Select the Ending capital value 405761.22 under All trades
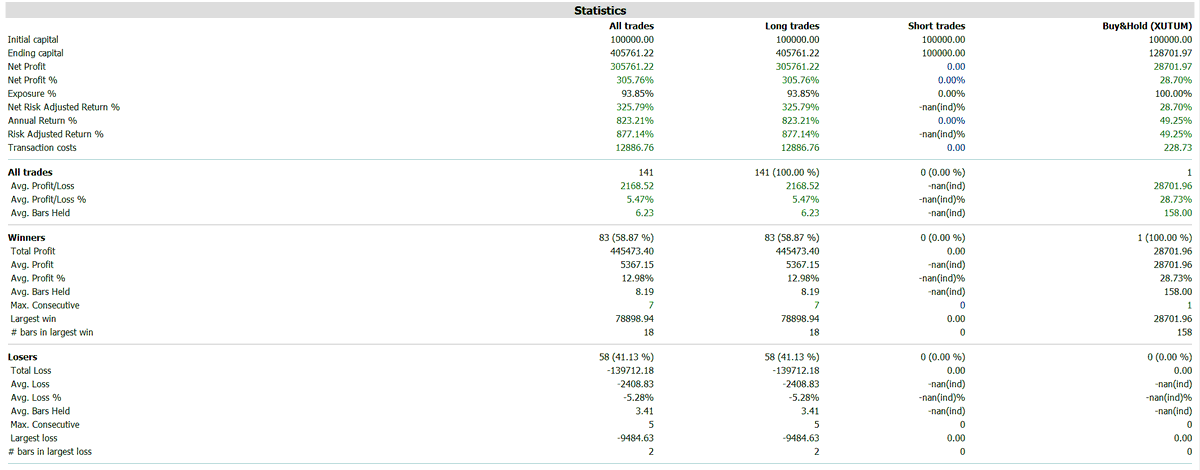 click(631, 53)
